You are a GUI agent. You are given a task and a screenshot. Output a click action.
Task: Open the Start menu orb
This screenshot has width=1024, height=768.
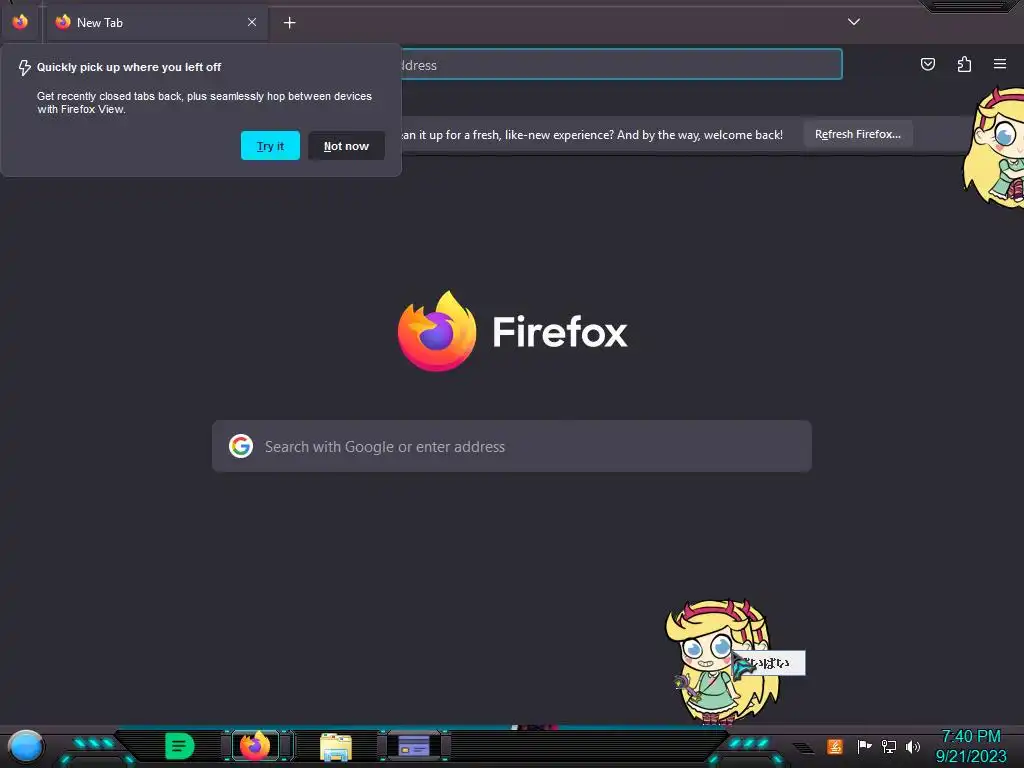point(25,747)
